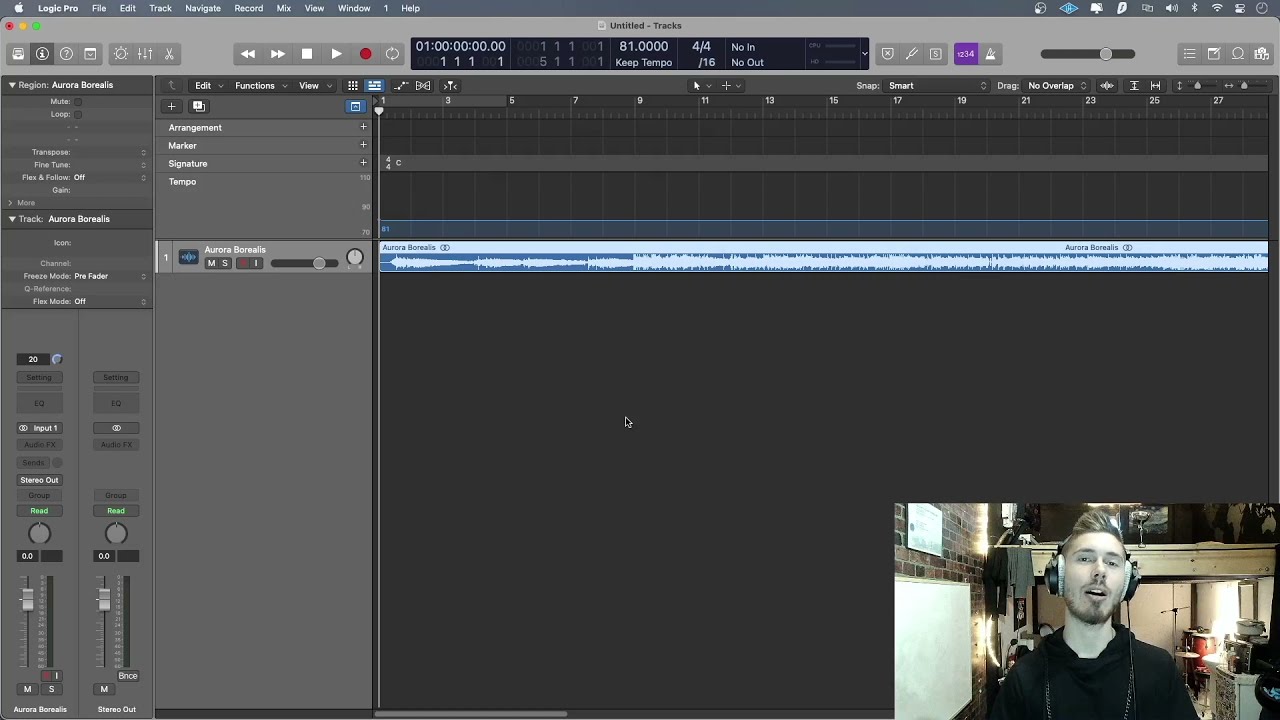Click the Rewind transport button

(248, 54)
